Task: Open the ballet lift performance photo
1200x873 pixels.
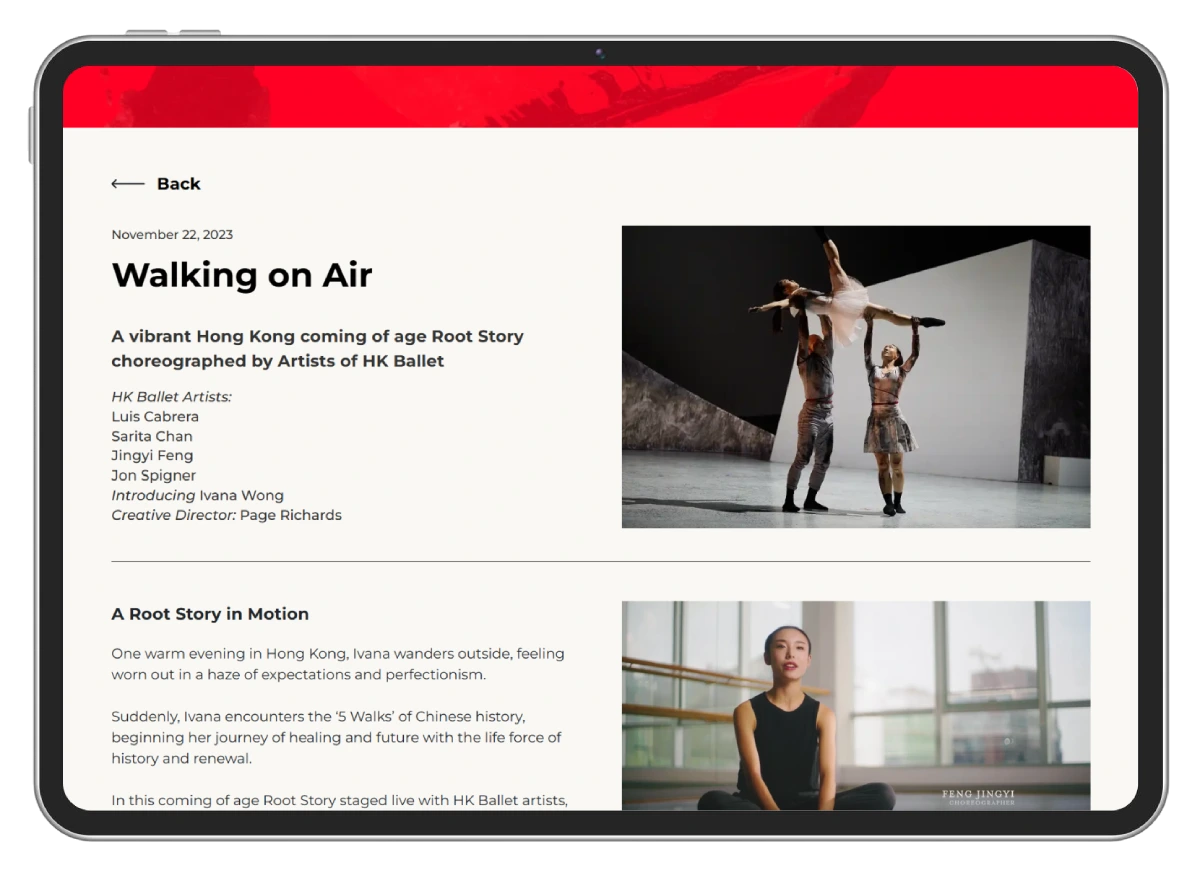Action: tap(856, 376)
